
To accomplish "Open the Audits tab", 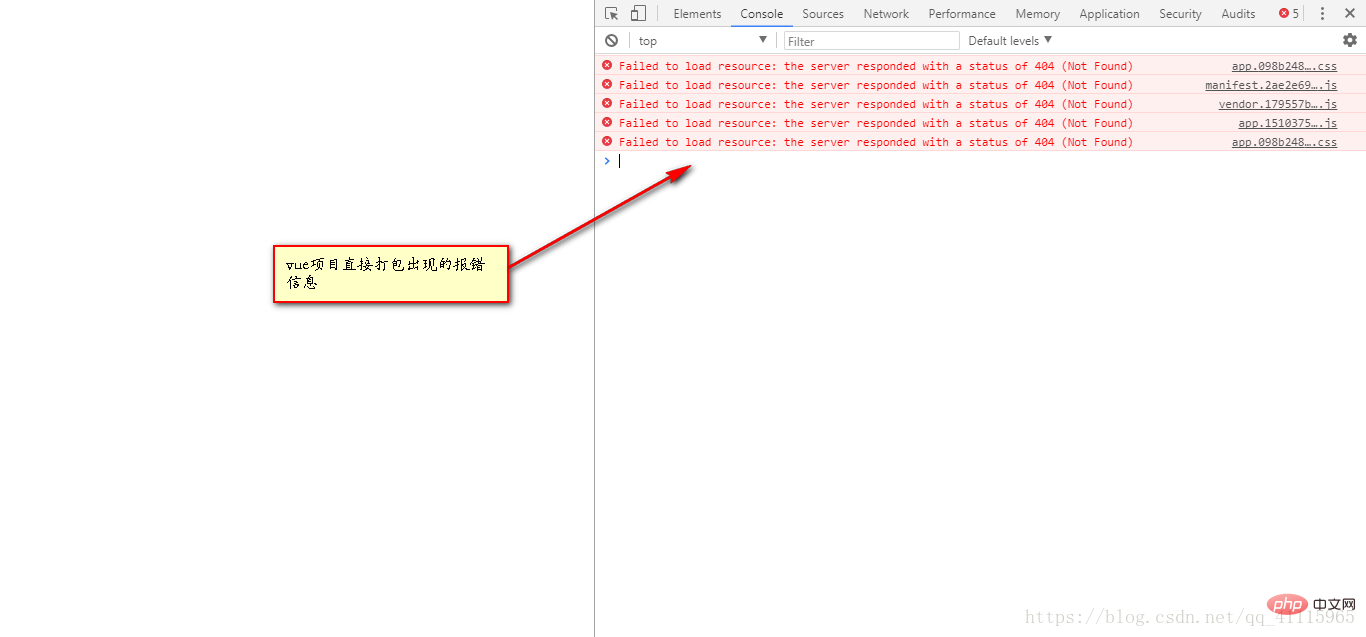I will (x=1238, y=14).
